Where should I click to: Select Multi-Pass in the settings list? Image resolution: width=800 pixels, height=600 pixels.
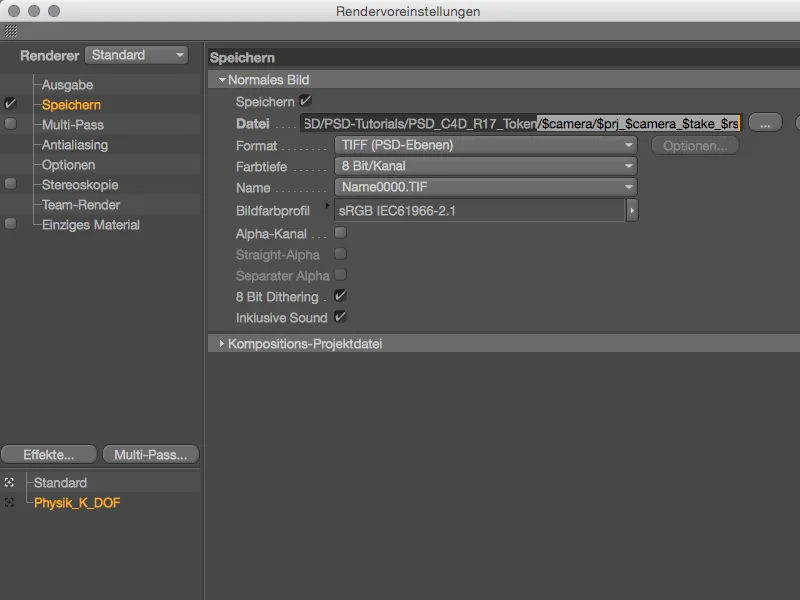tap(73, 124)
